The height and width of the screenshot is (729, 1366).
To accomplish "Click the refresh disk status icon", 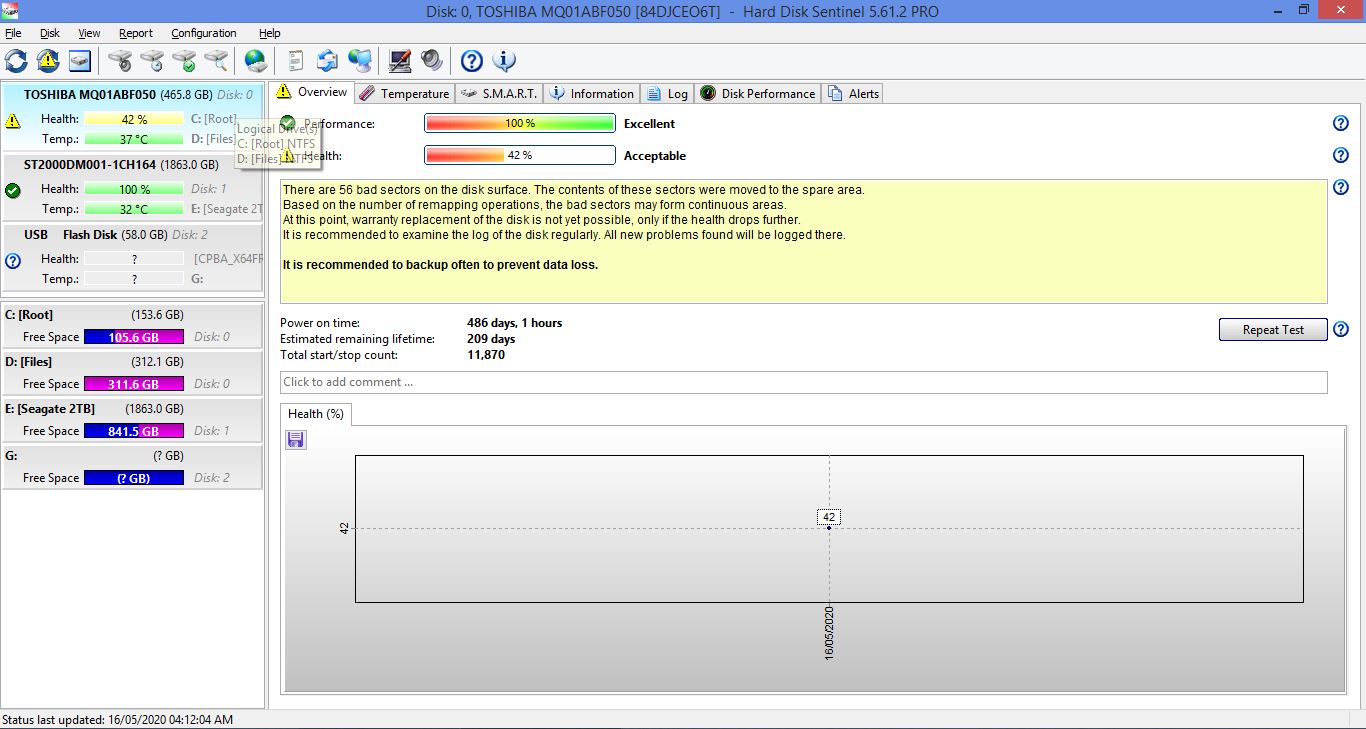I will 16,61.
